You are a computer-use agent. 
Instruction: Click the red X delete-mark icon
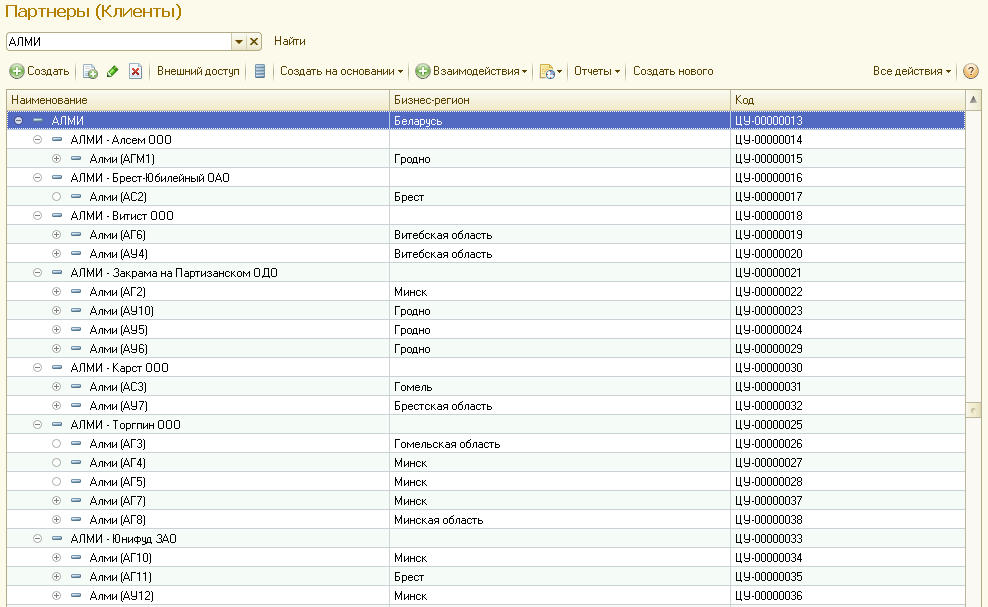point(135,72)
